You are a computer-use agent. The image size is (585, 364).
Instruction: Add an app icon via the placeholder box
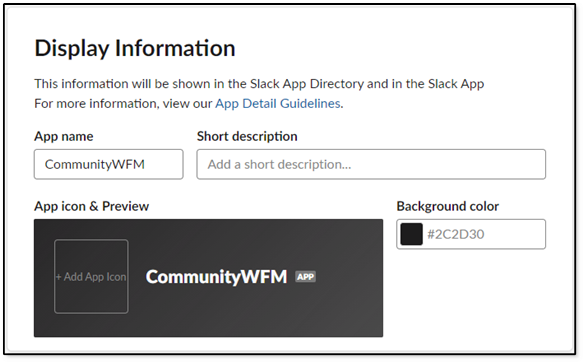click(91, 276)
